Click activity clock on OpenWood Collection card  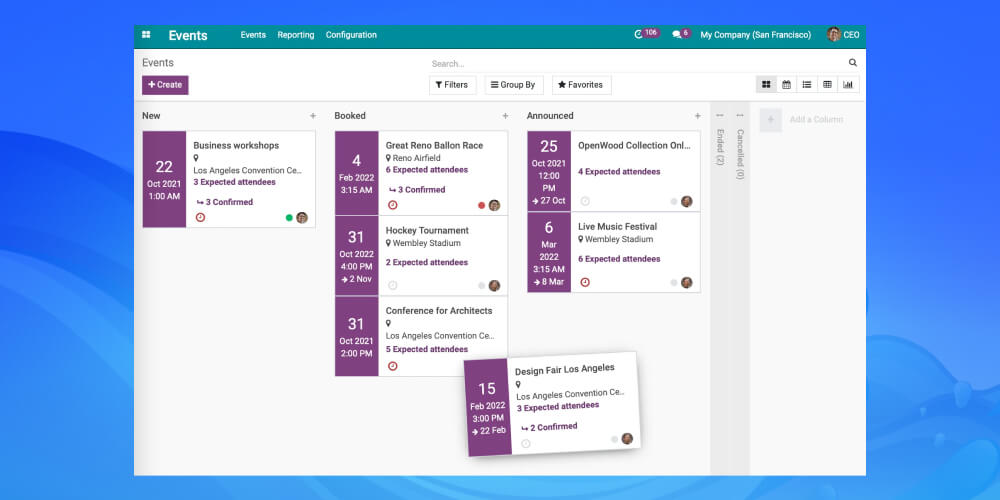tap(585, 202)
